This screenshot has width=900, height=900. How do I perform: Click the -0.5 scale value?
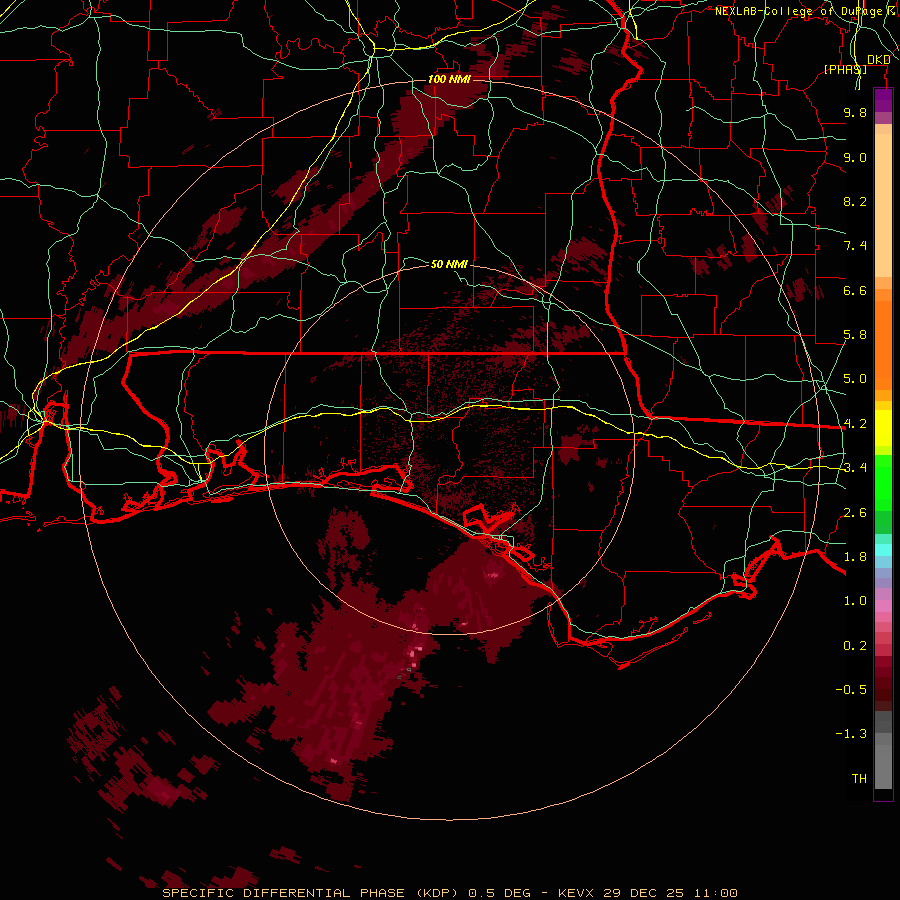(x=851, y=690)
